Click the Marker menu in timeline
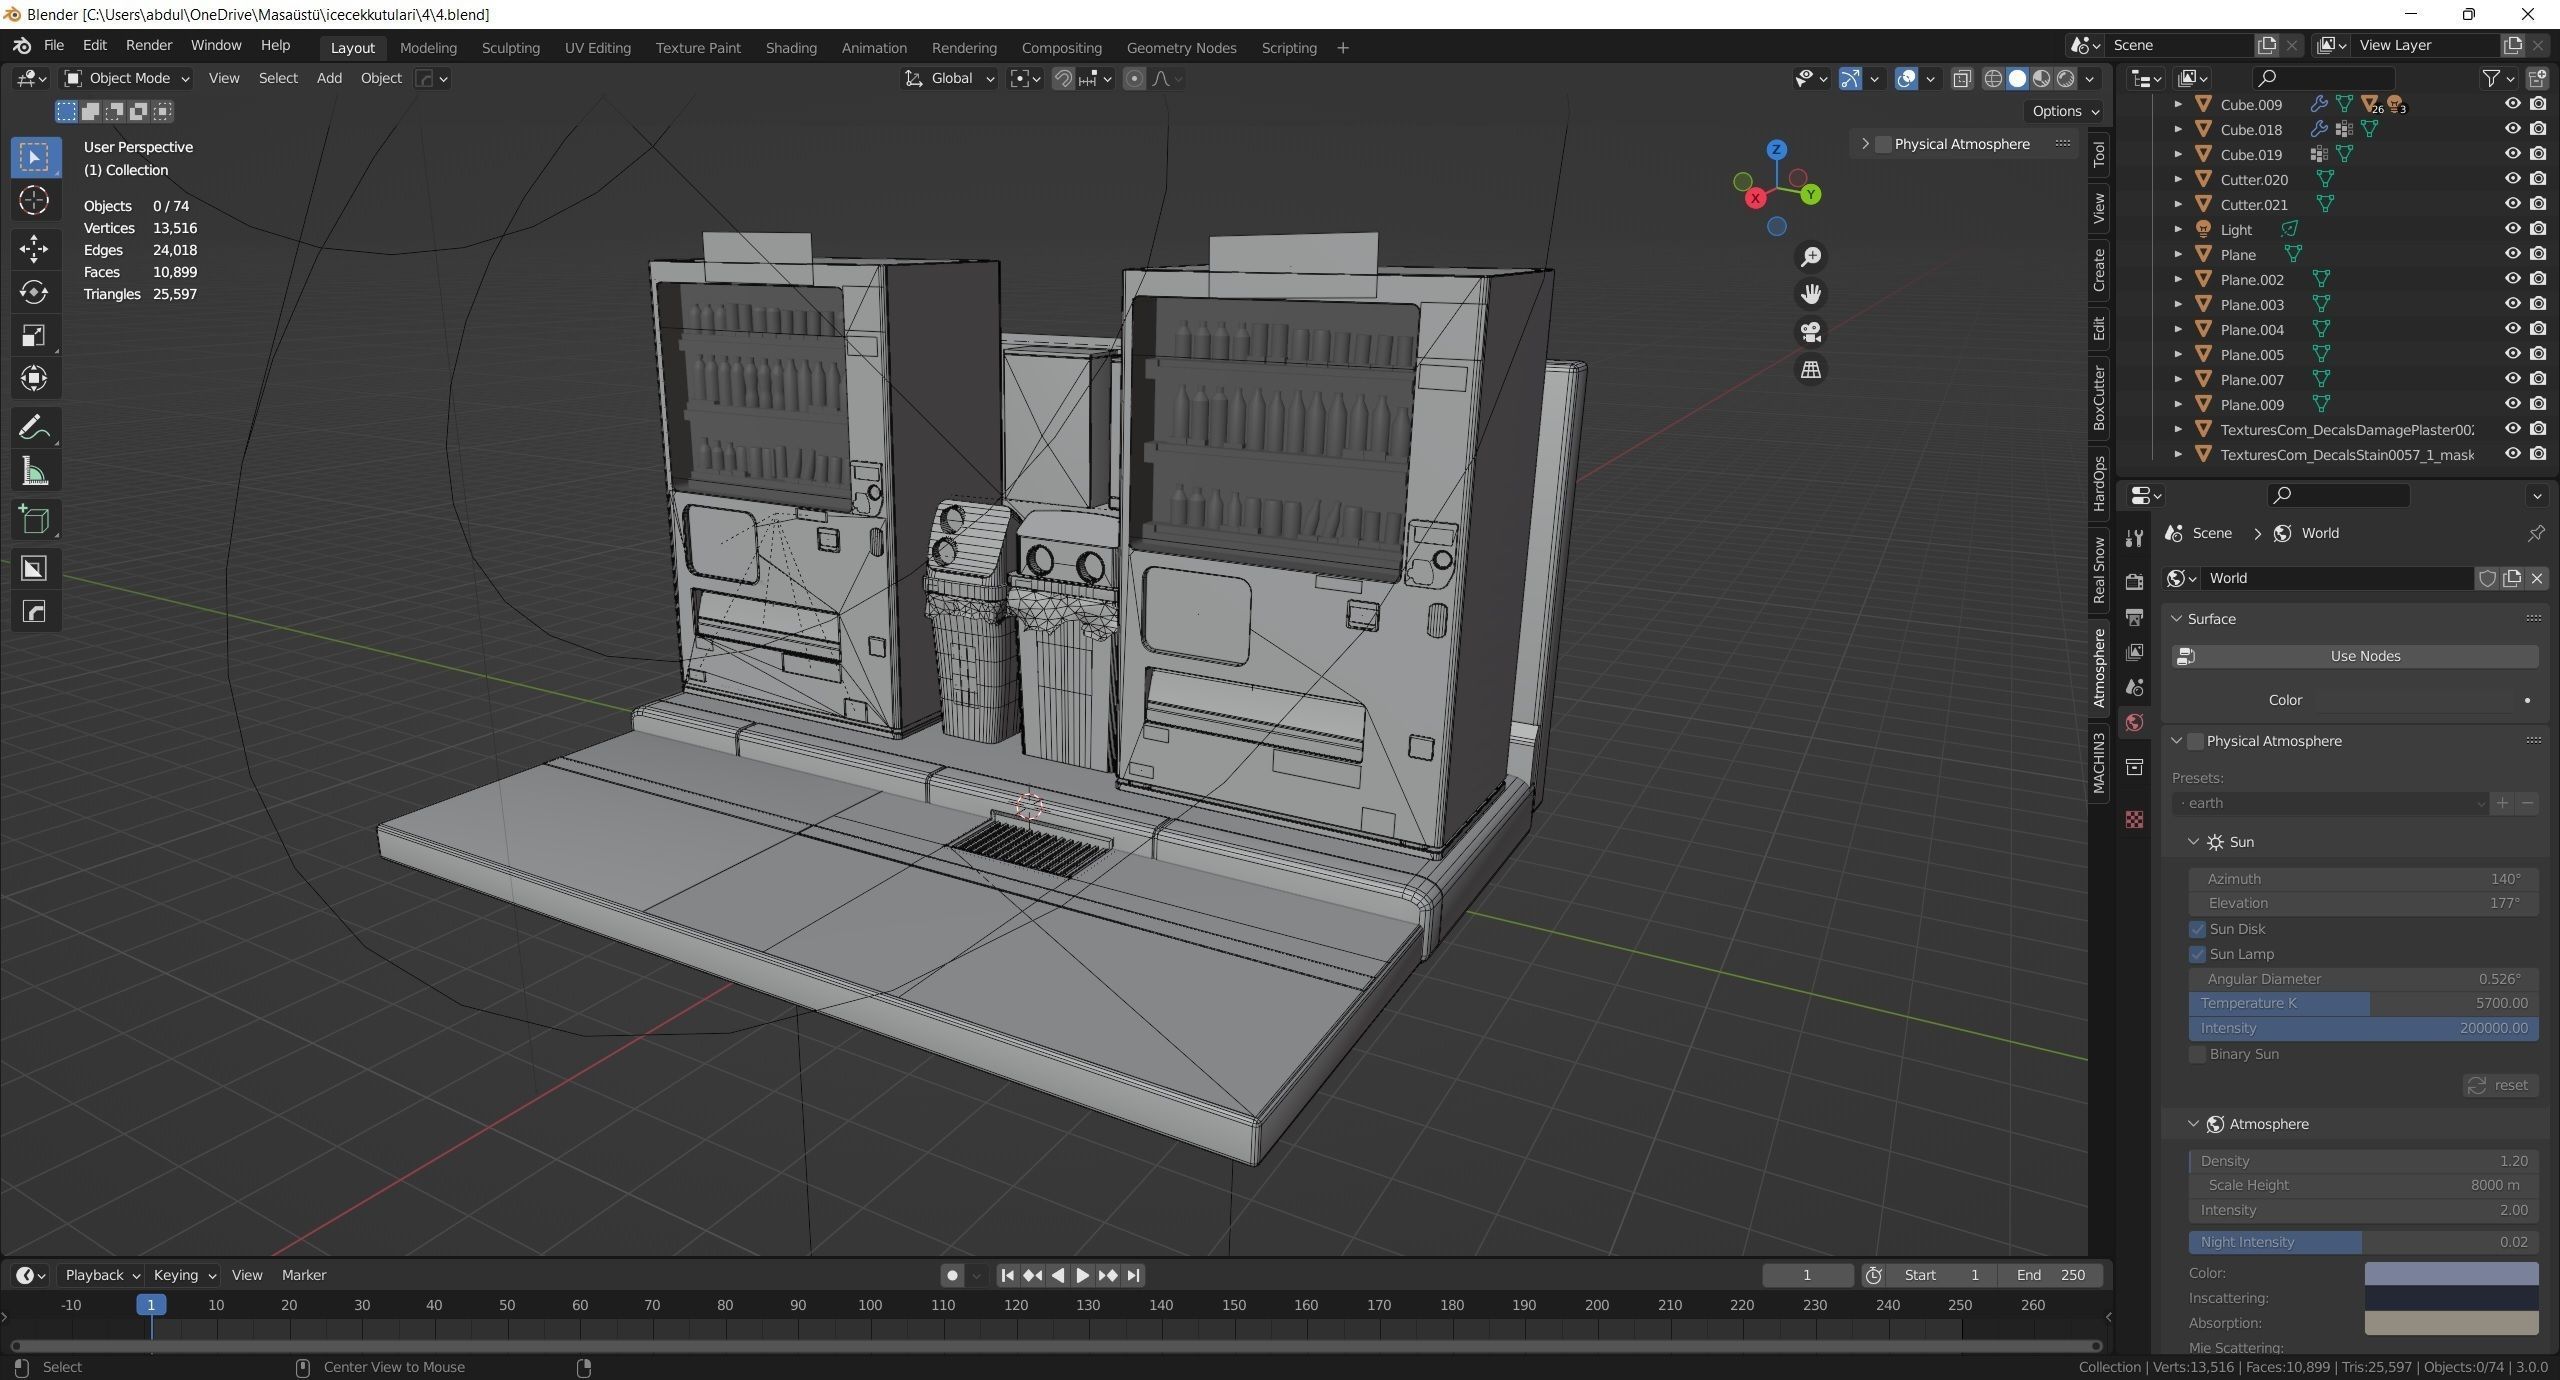Image resolution: width=2560 pixels, height=1380 pixels. click(304, 1275)
